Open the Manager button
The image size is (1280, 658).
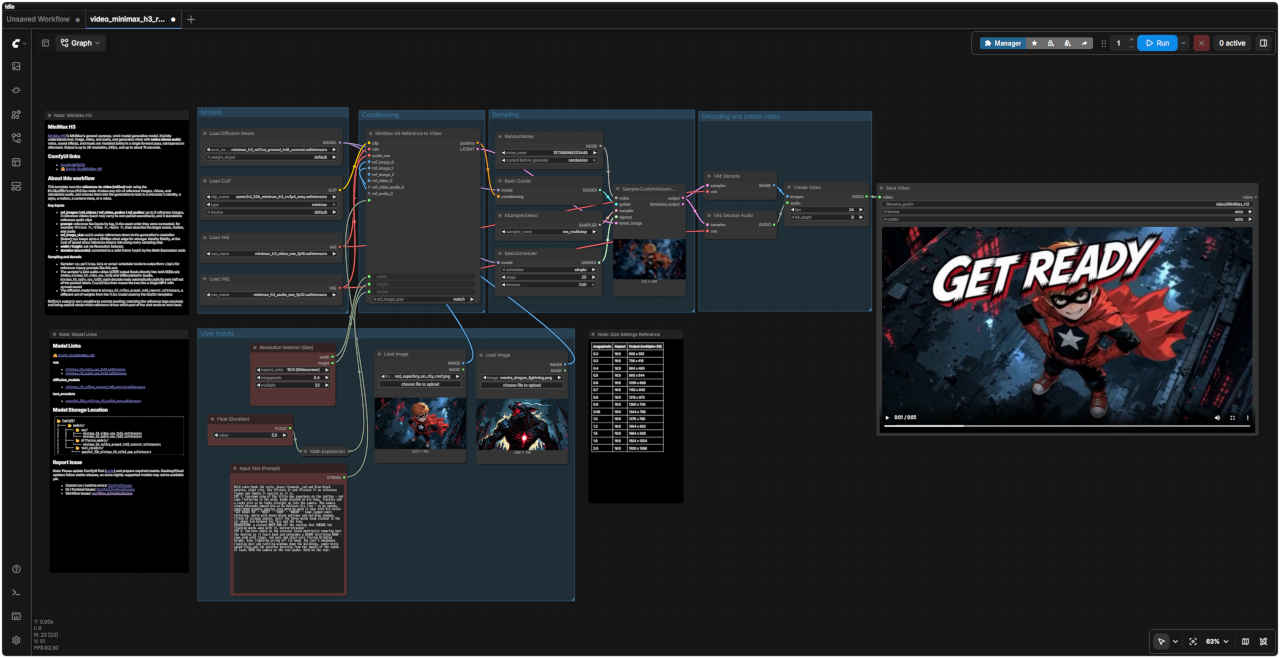click(1002, 43)
